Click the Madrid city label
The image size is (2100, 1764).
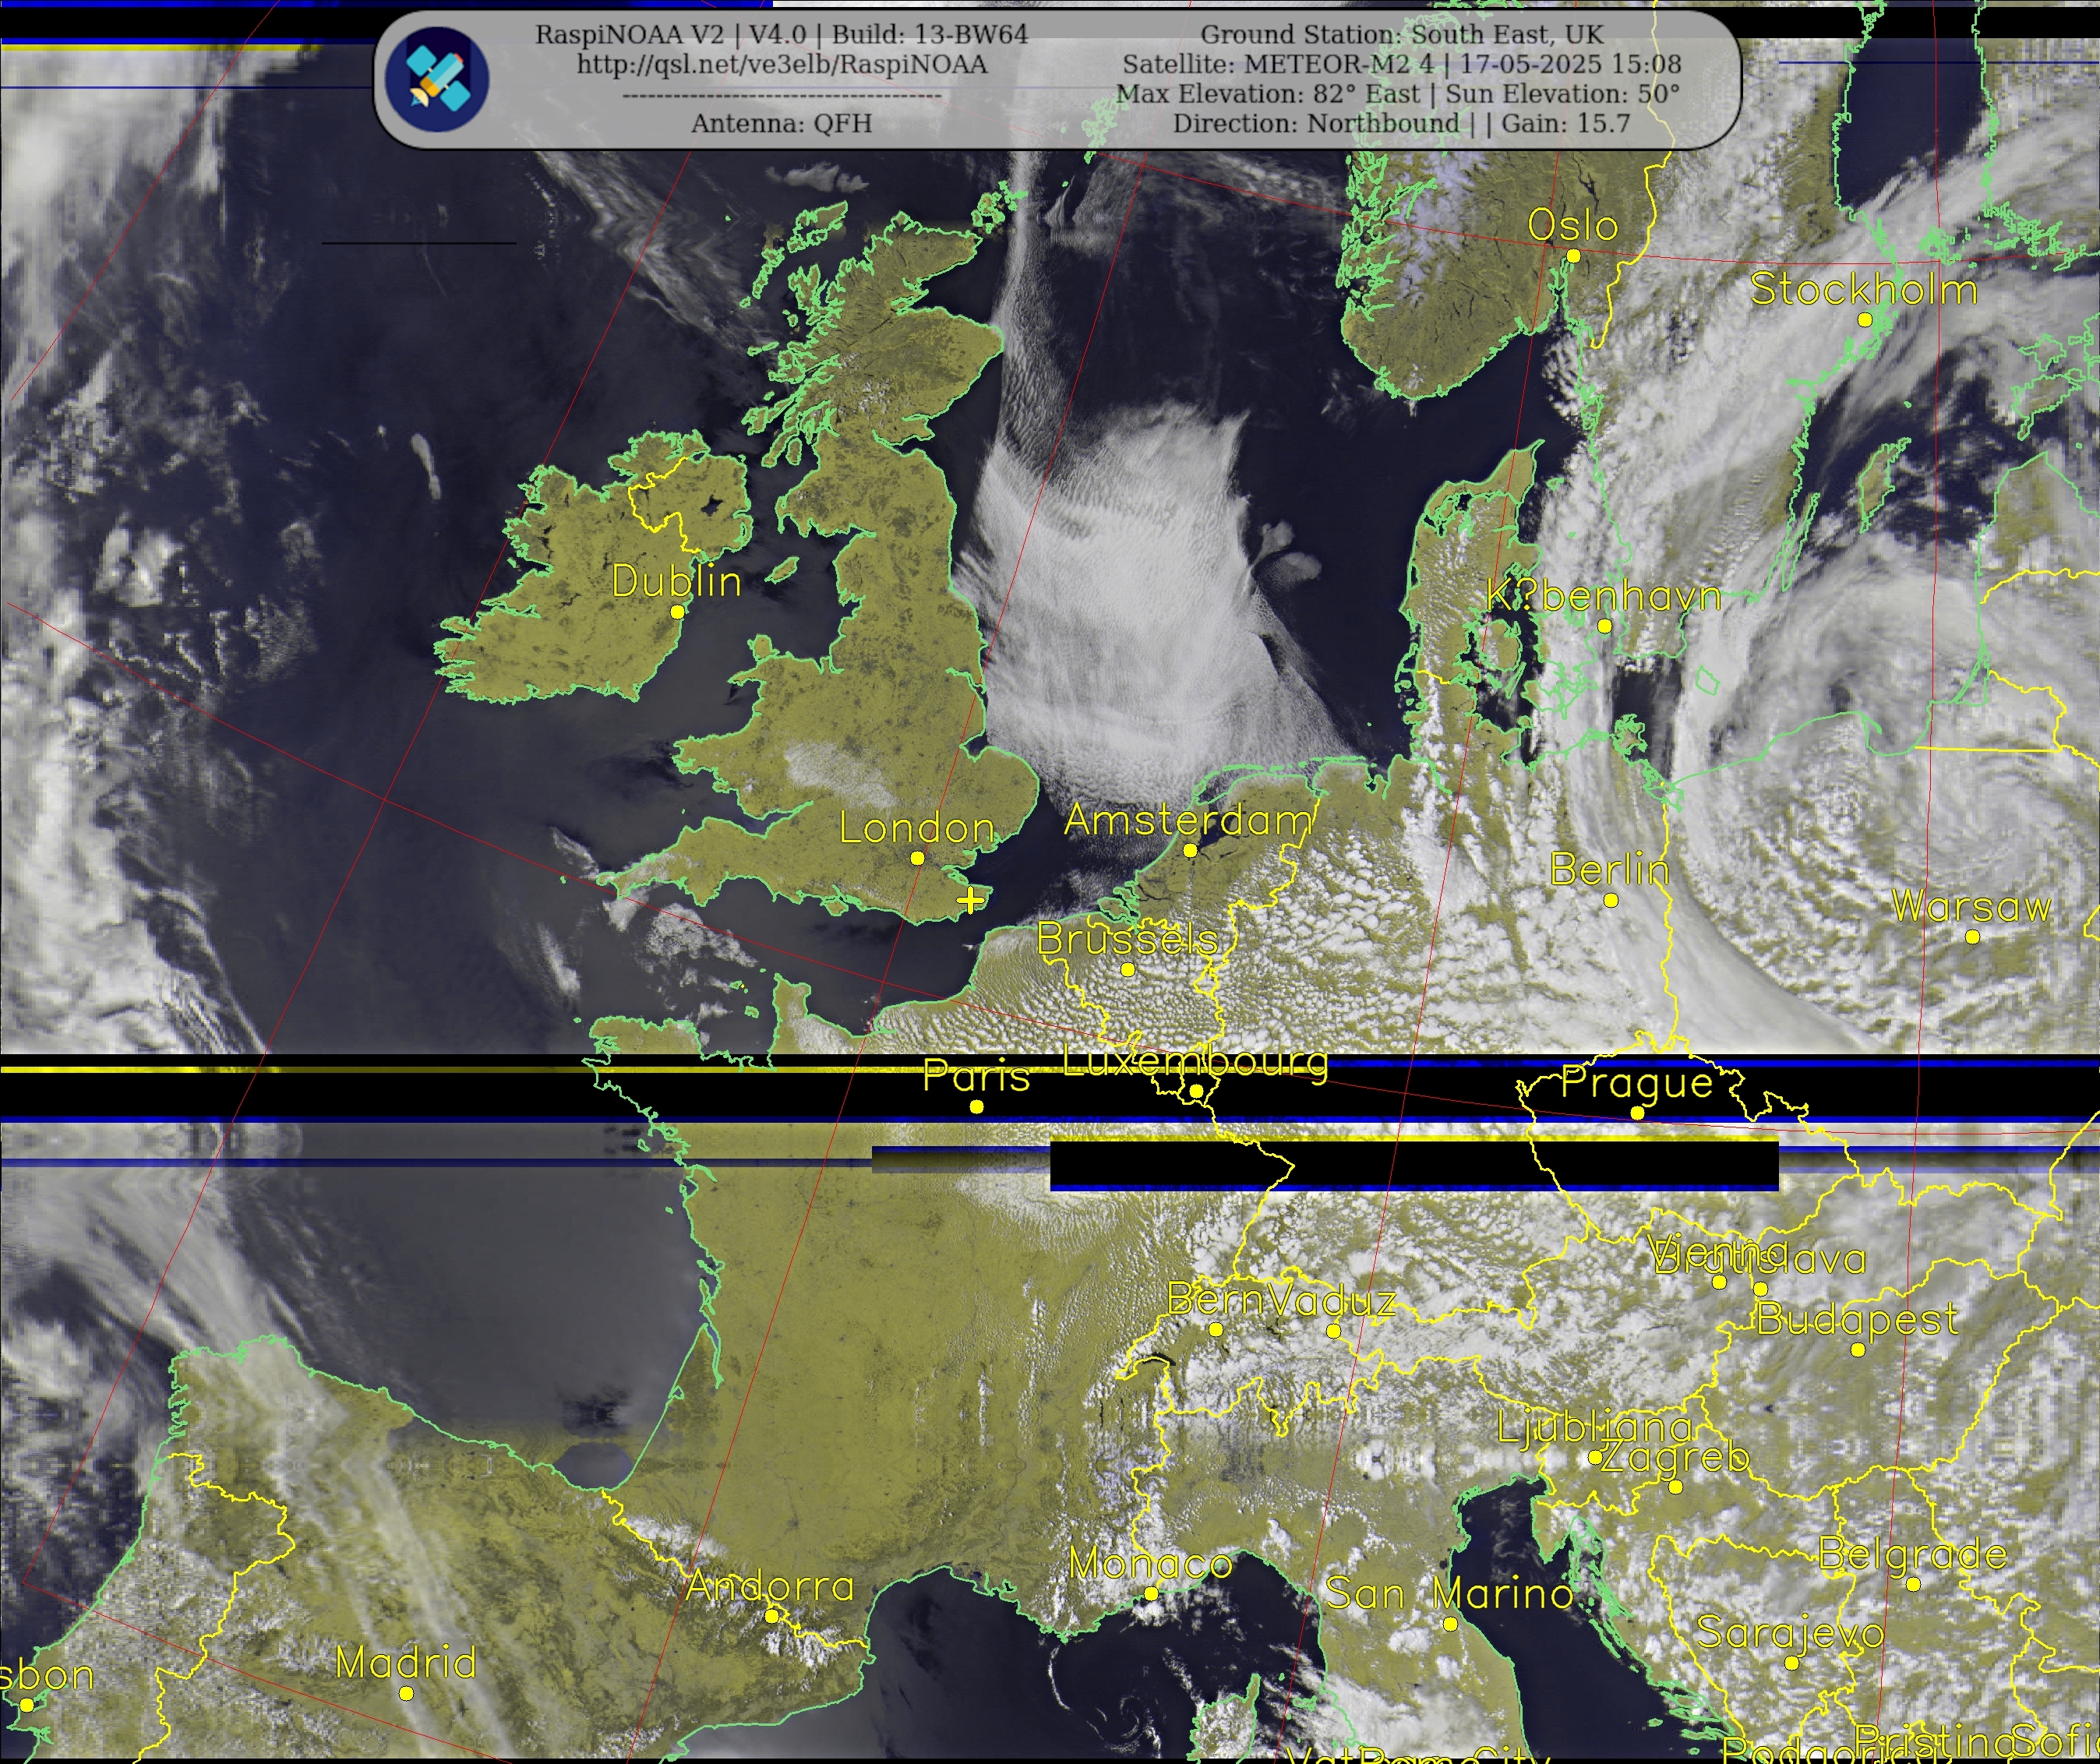pos(406,1663)
